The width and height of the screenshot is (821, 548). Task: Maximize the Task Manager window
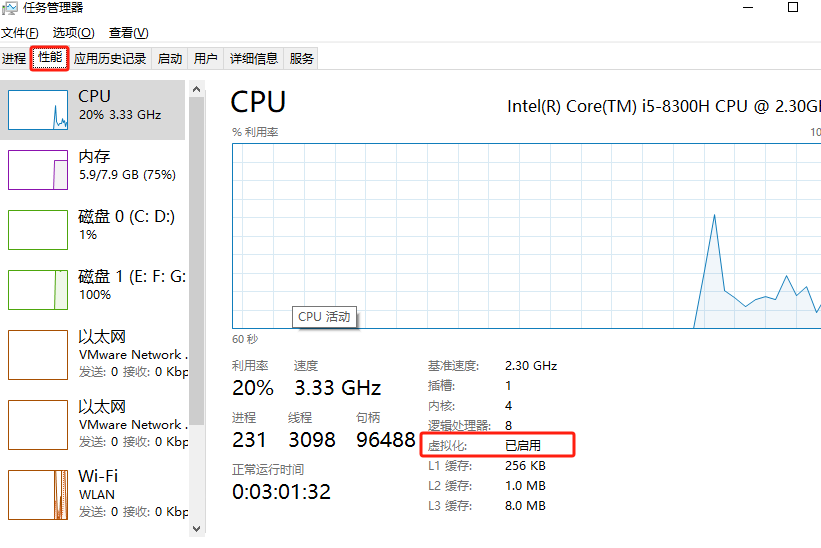coord(793,7)
